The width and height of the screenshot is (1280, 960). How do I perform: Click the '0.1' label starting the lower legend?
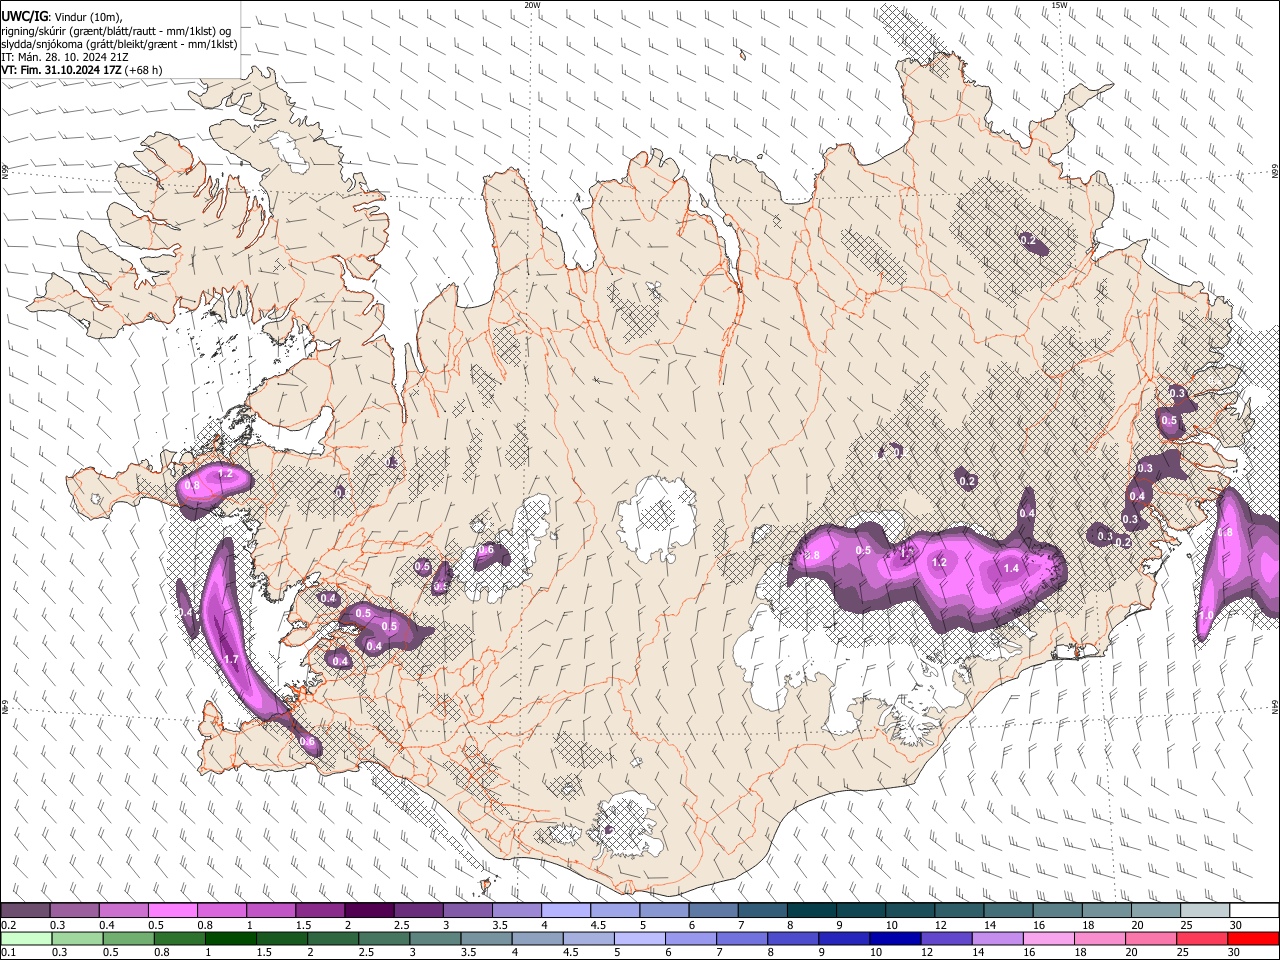[x=9, y=952]
